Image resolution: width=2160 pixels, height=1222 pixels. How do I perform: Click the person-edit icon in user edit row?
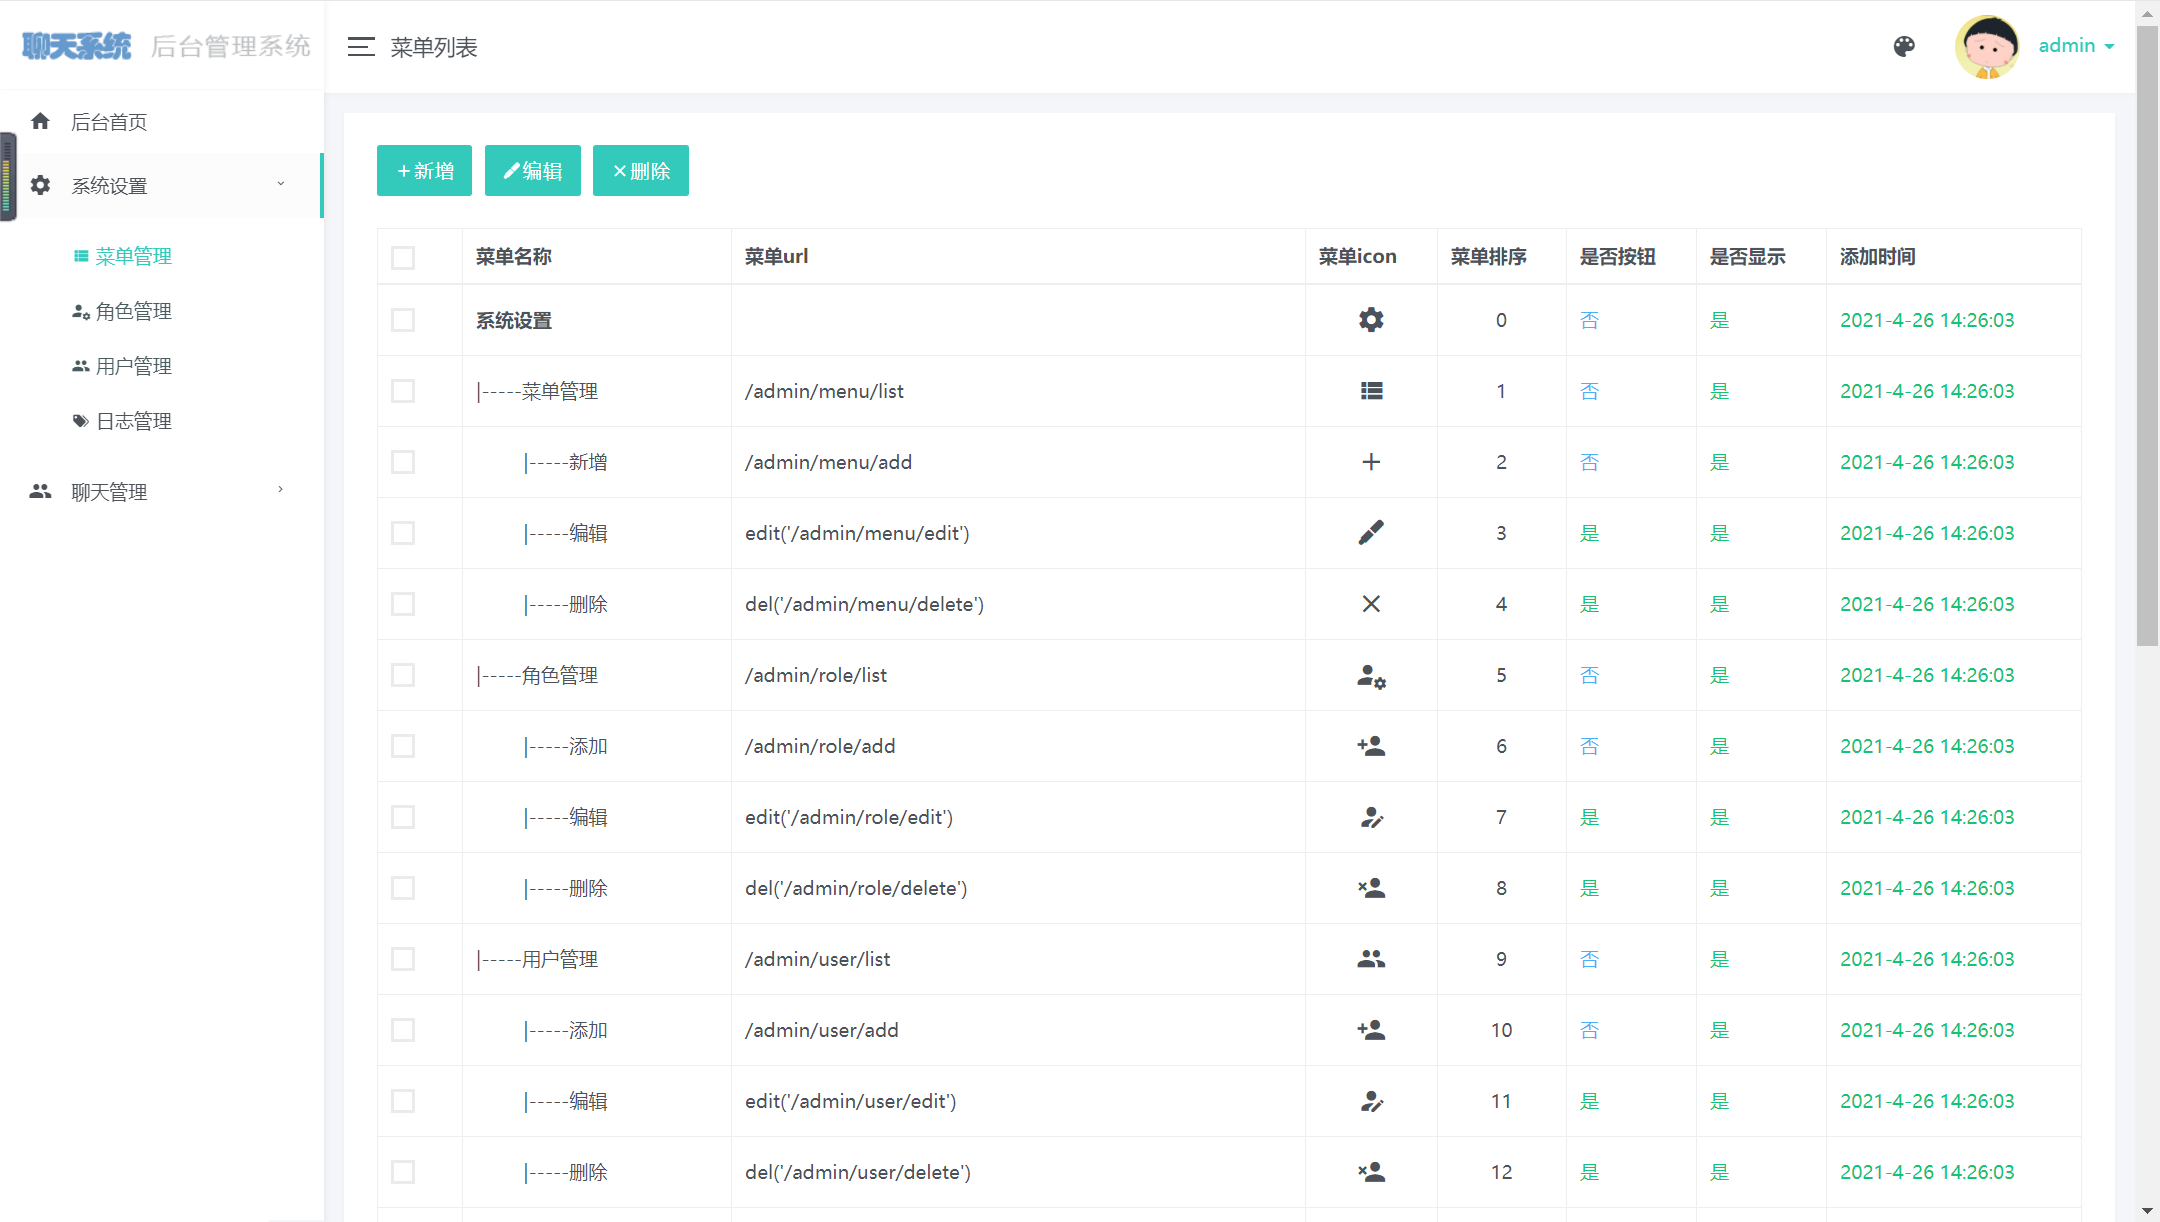coord(1371,1102)
